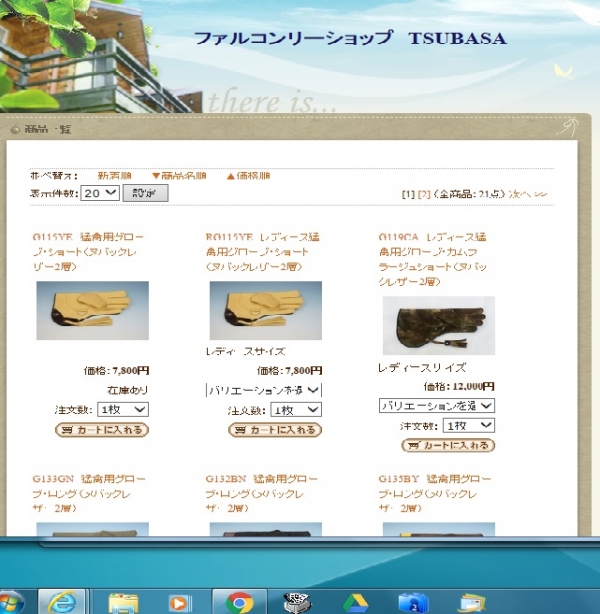Go to page 2 of products
Screen dimensions: 600x614
pyautogui.click(x=423, y=193)
